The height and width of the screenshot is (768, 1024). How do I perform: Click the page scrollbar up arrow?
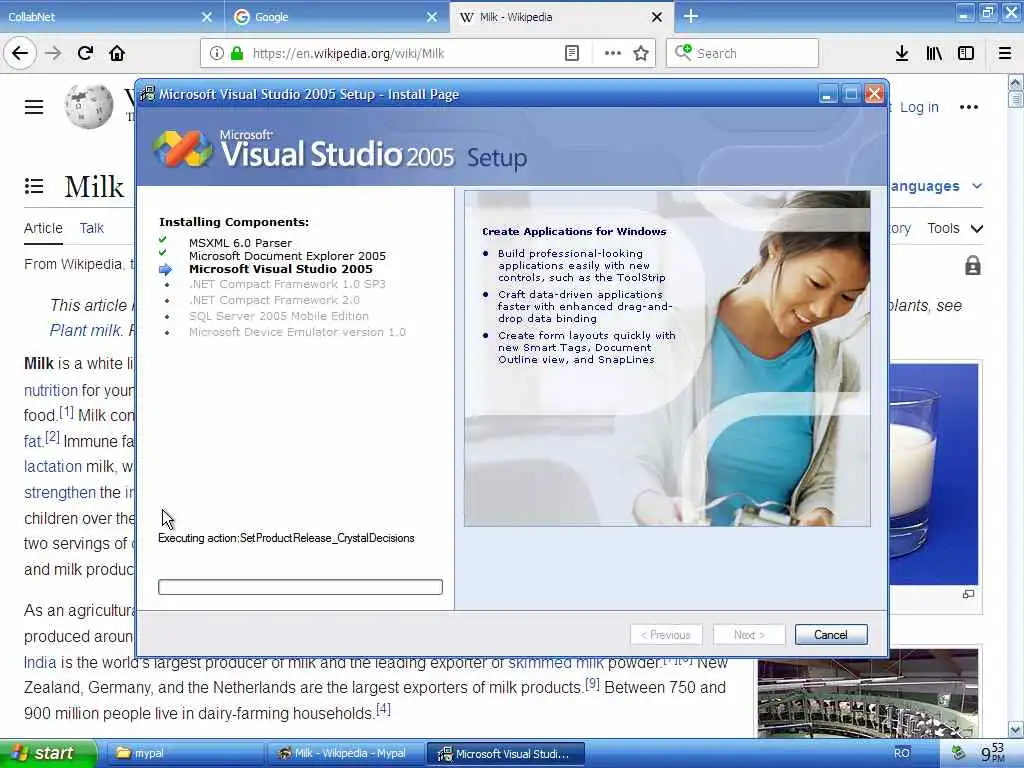(x=1016, y=82)
